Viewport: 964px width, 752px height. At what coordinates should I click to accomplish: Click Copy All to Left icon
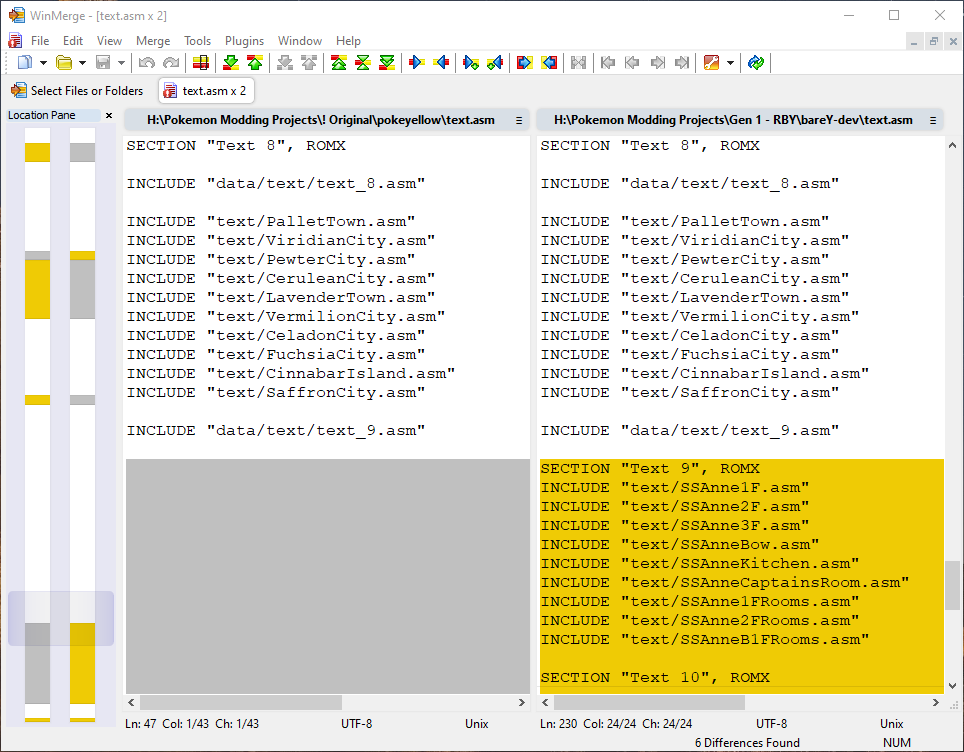click(549, 63)
